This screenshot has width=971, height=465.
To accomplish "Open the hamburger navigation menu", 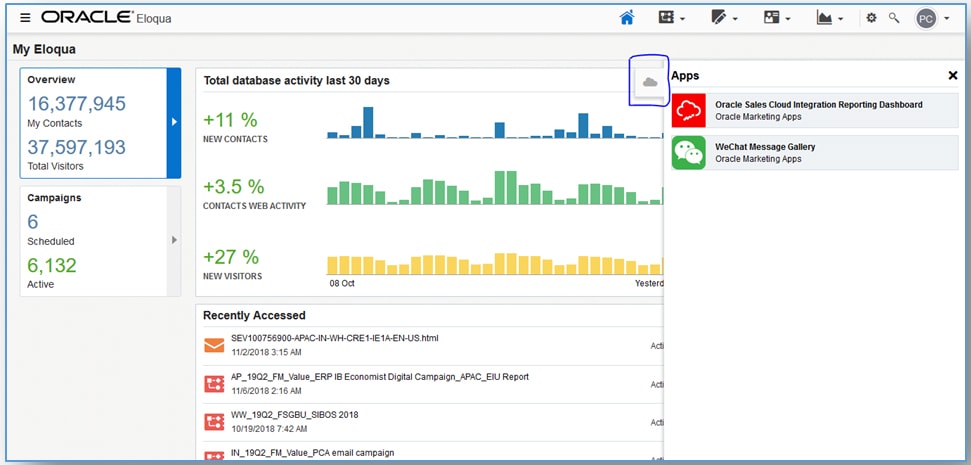I will coord(25,18).
